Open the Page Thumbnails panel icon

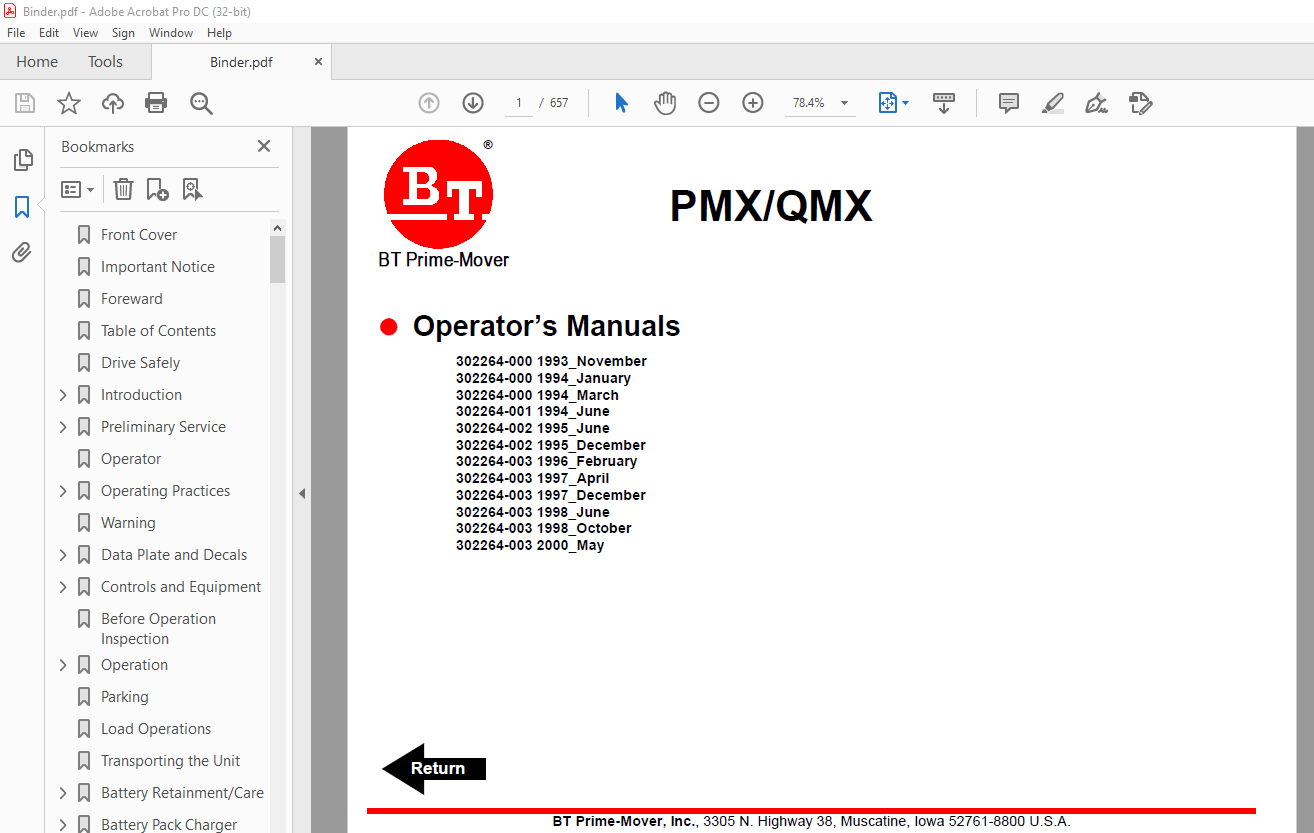point(22,160)
